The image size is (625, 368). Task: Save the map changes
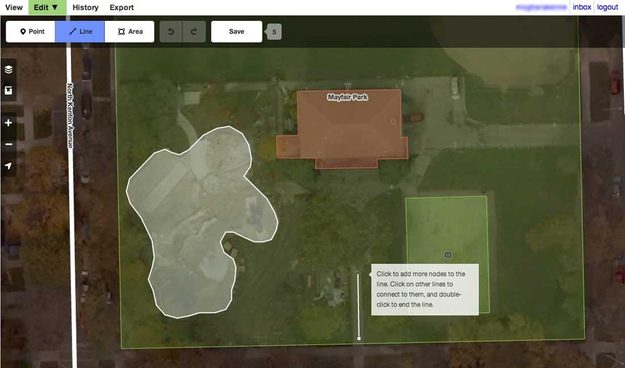tap(236, 31)
